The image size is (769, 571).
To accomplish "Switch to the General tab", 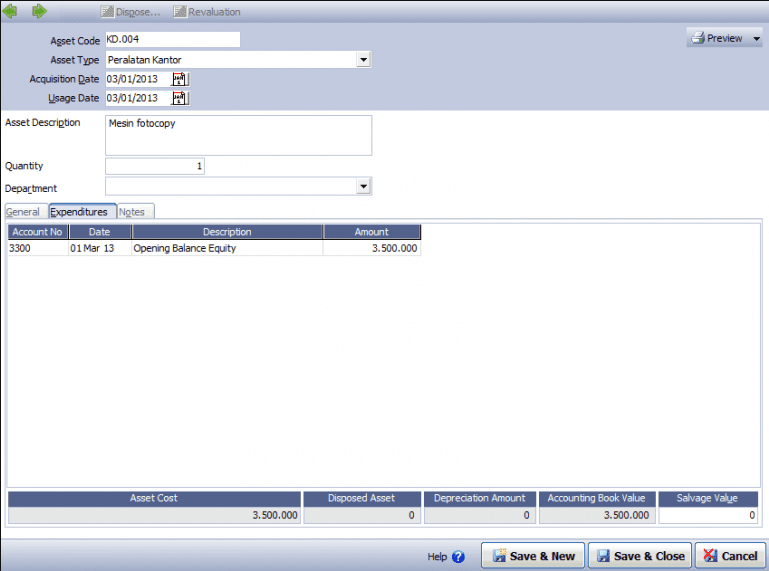I will coord(23,212).
